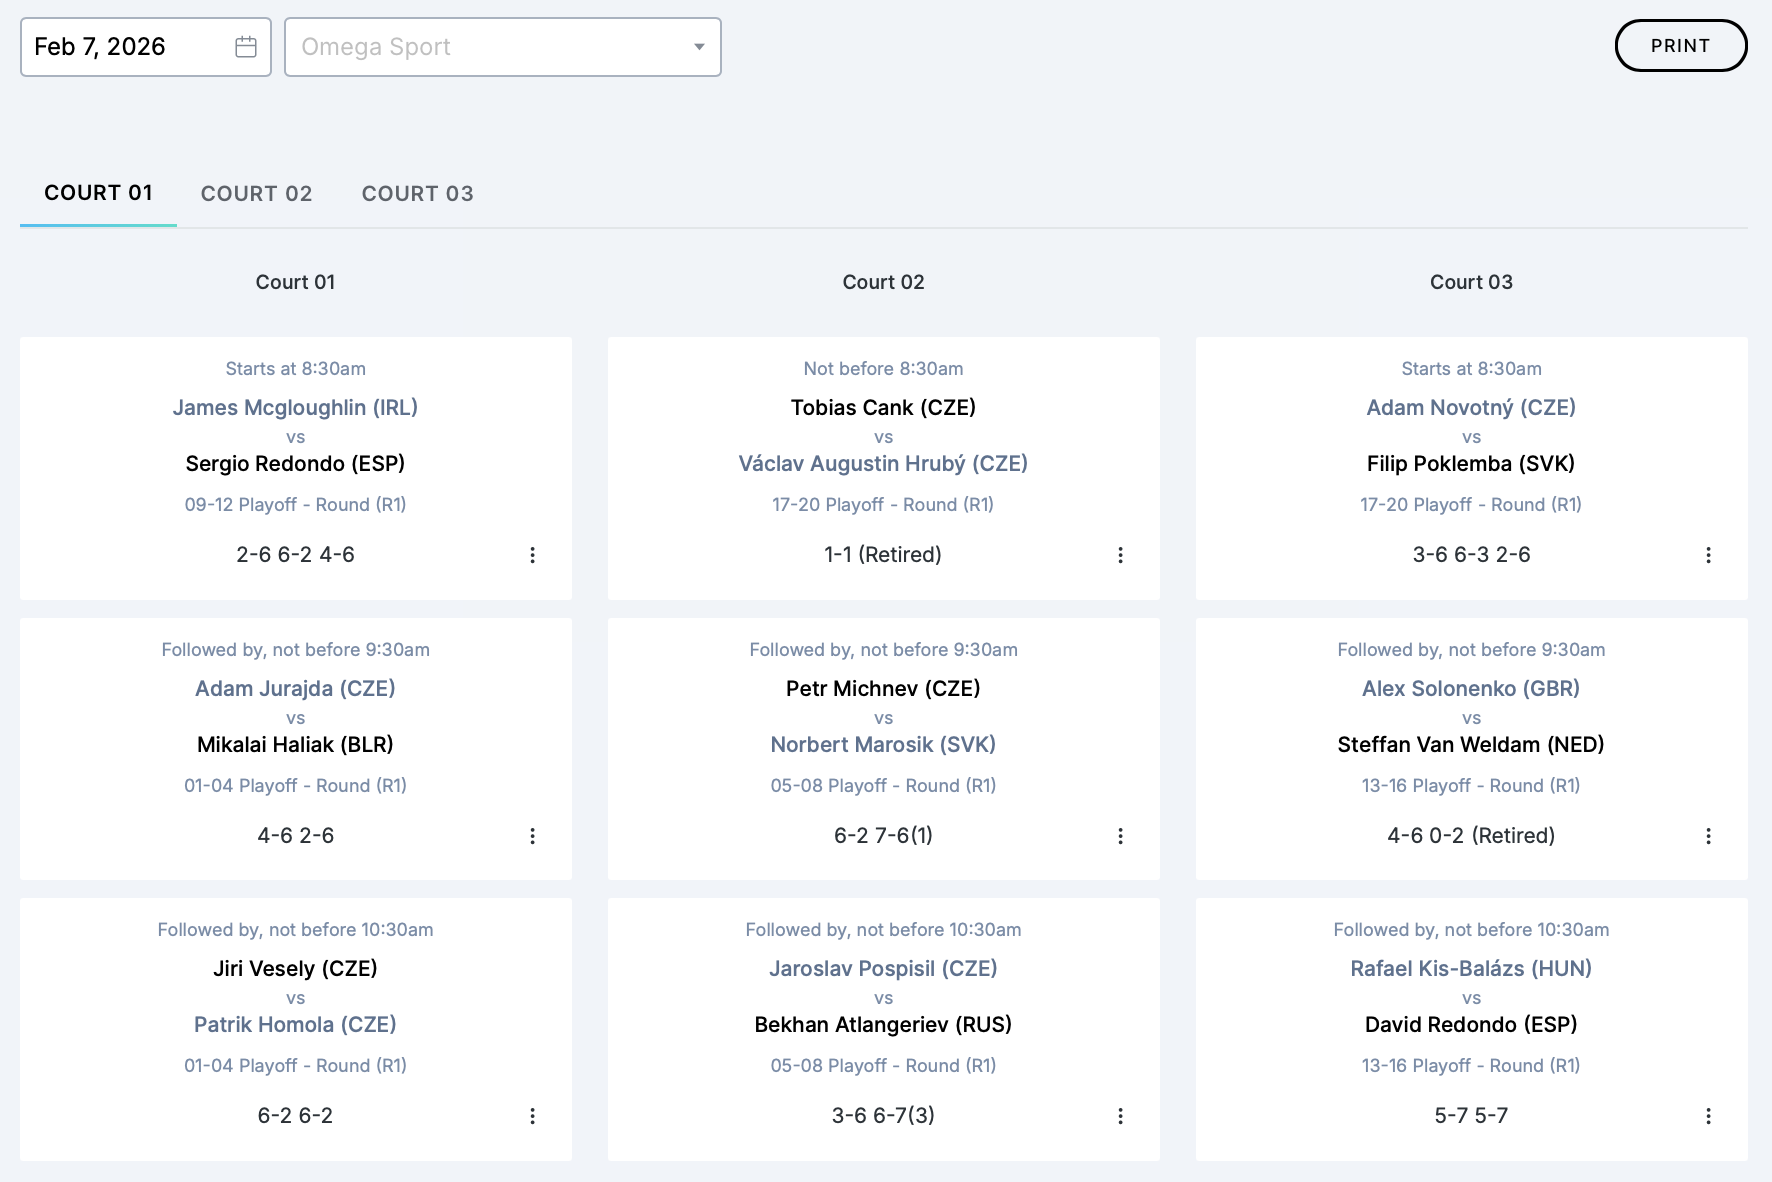Image resolution: width=1772 pixels, height=1182 pixels.
Task: Switch to the Court 03 tab
Action: [x=417, y=194]
